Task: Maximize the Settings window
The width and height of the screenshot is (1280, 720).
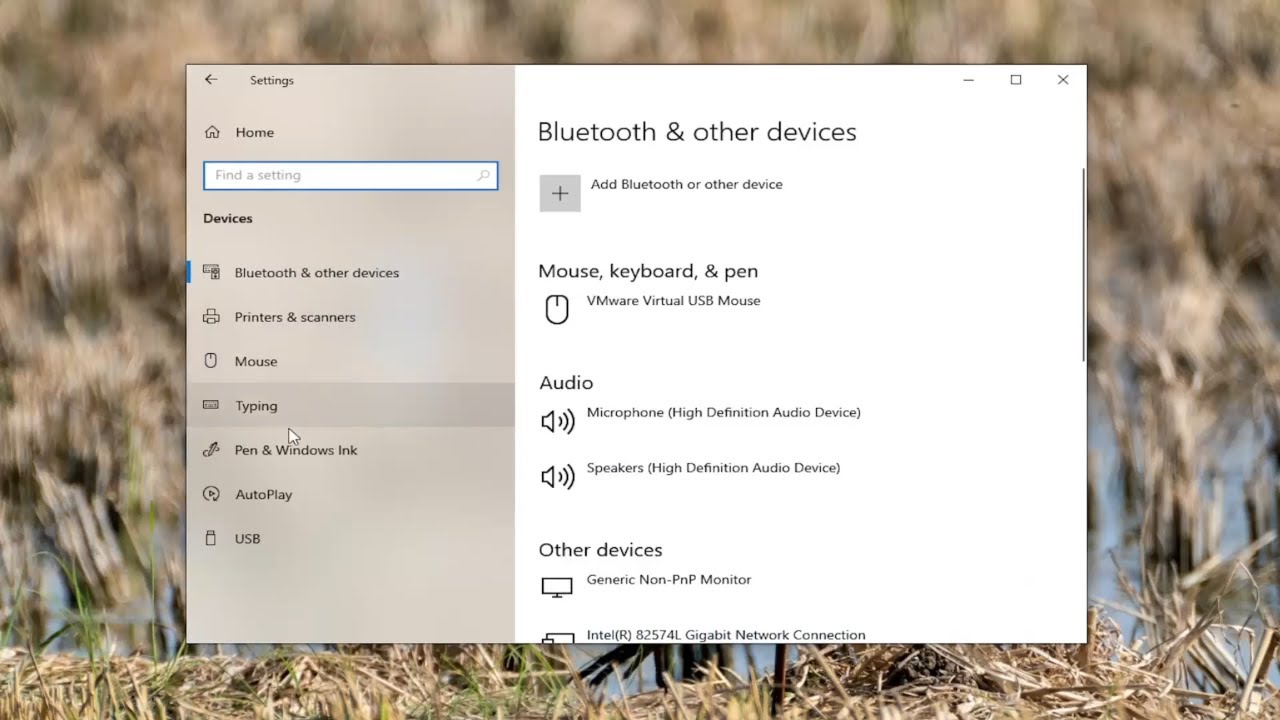Action: point(1016,80)
